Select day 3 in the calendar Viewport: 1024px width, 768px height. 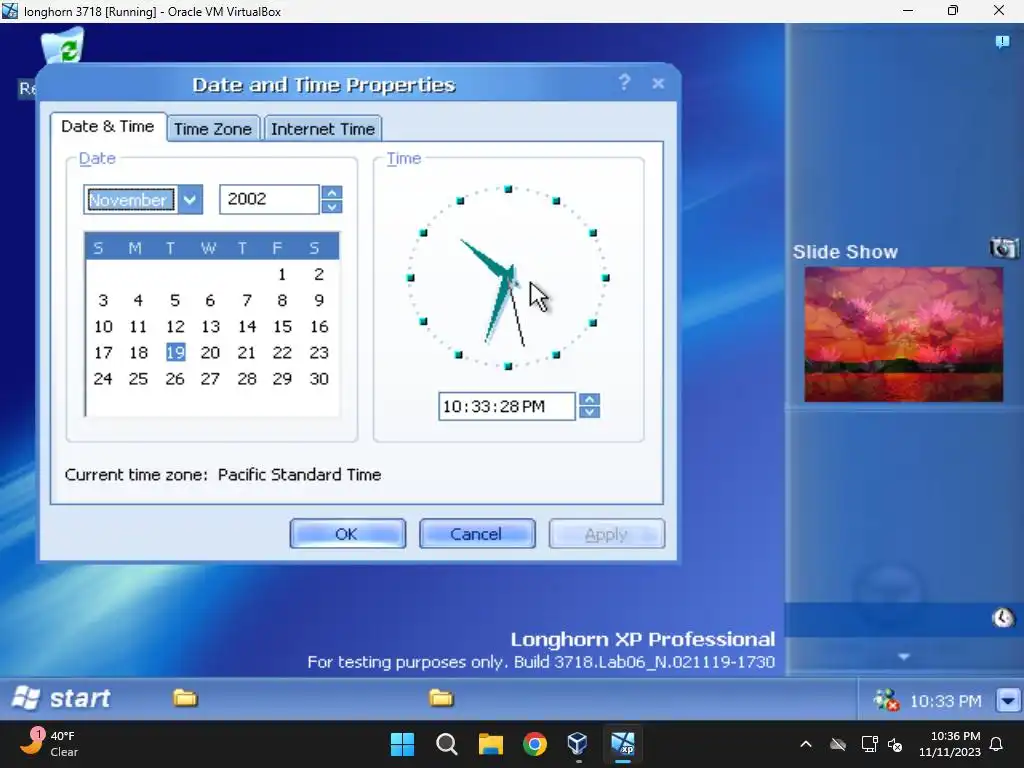tap(103, 300)
